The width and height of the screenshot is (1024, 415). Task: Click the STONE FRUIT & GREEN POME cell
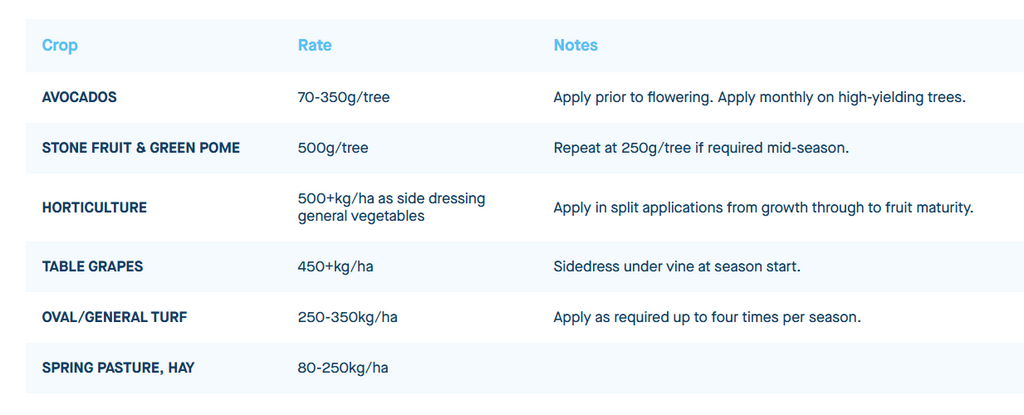pyautogui.click(x=141, y=147)
